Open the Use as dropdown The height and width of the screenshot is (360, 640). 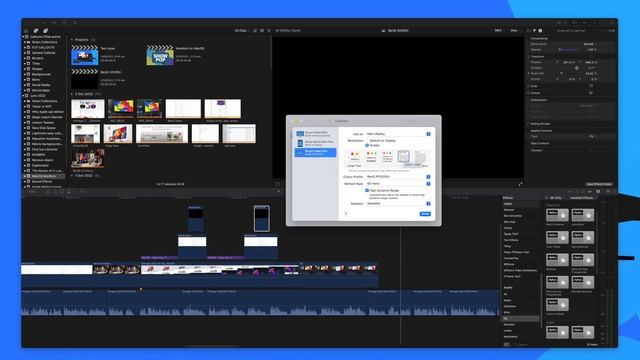click(x=398, y=134)
